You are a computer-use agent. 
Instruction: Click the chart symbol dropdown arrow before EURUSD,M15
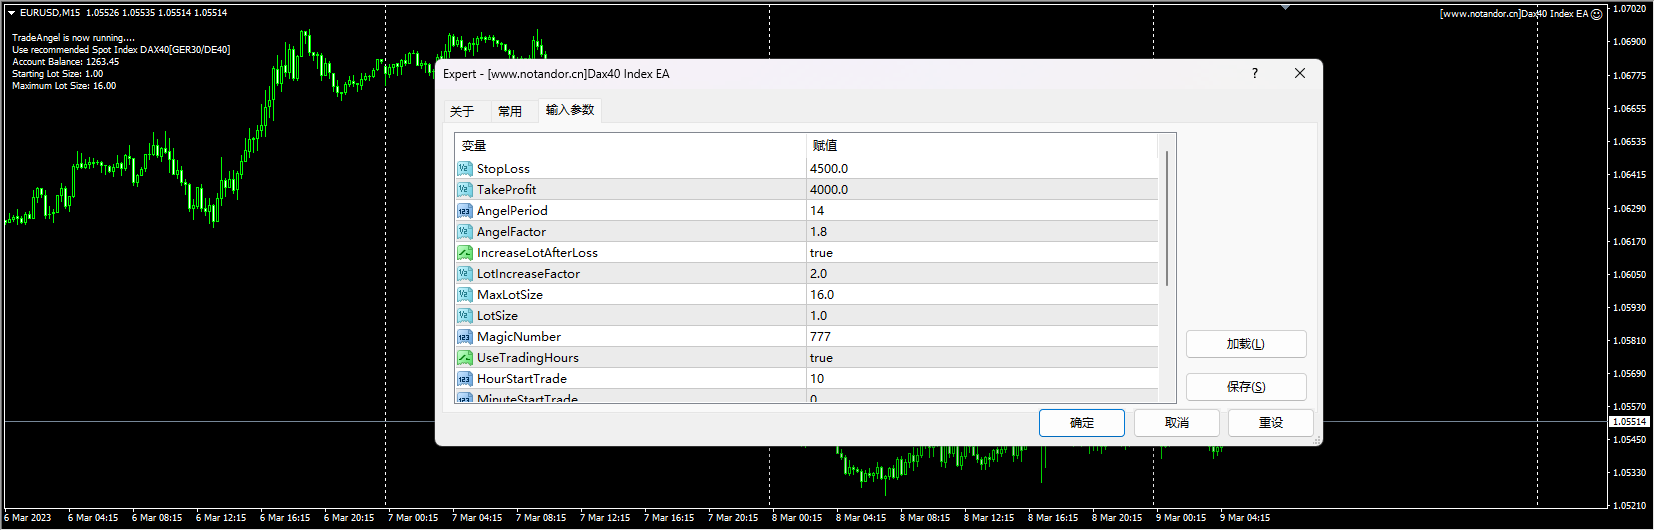coord(11,13)
